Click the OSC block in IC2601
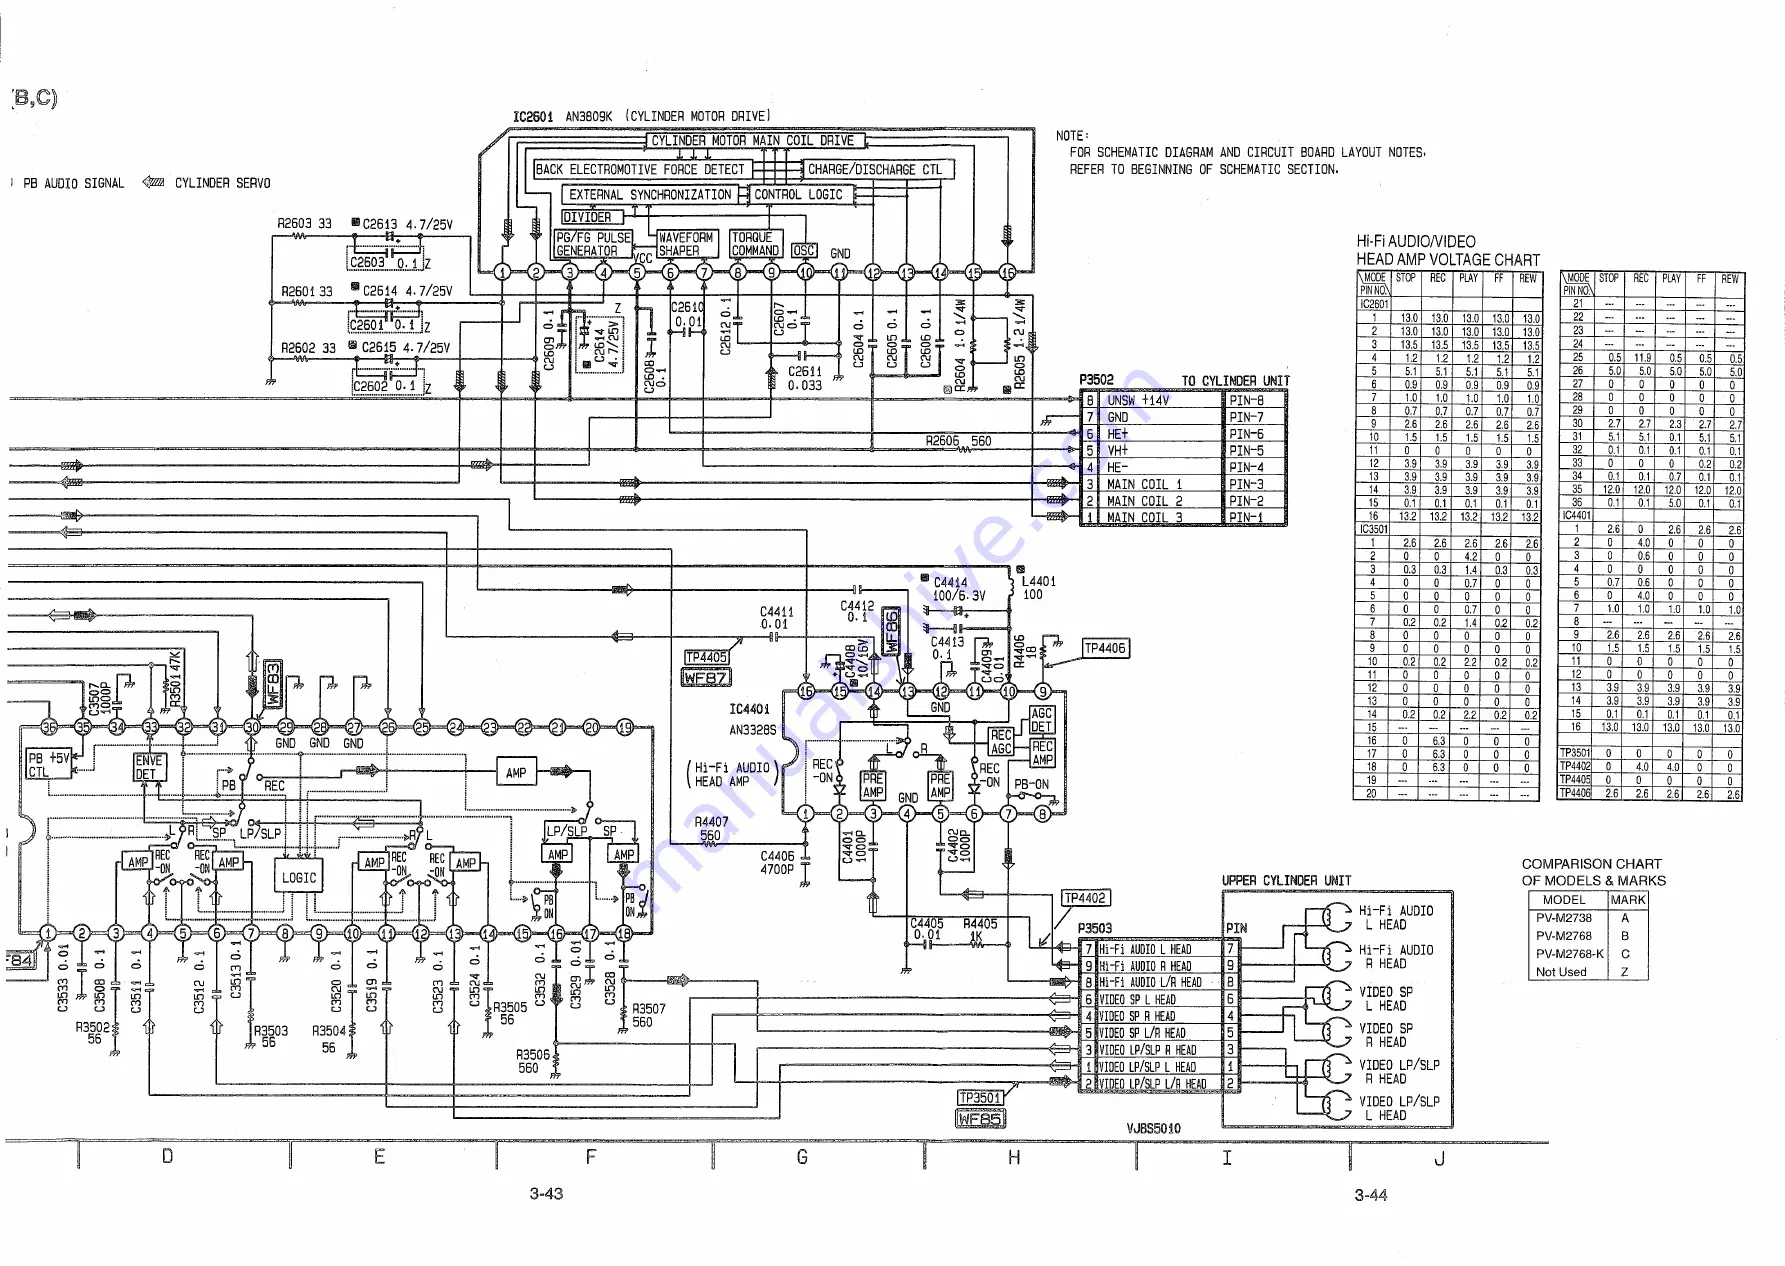 [804, 250]
